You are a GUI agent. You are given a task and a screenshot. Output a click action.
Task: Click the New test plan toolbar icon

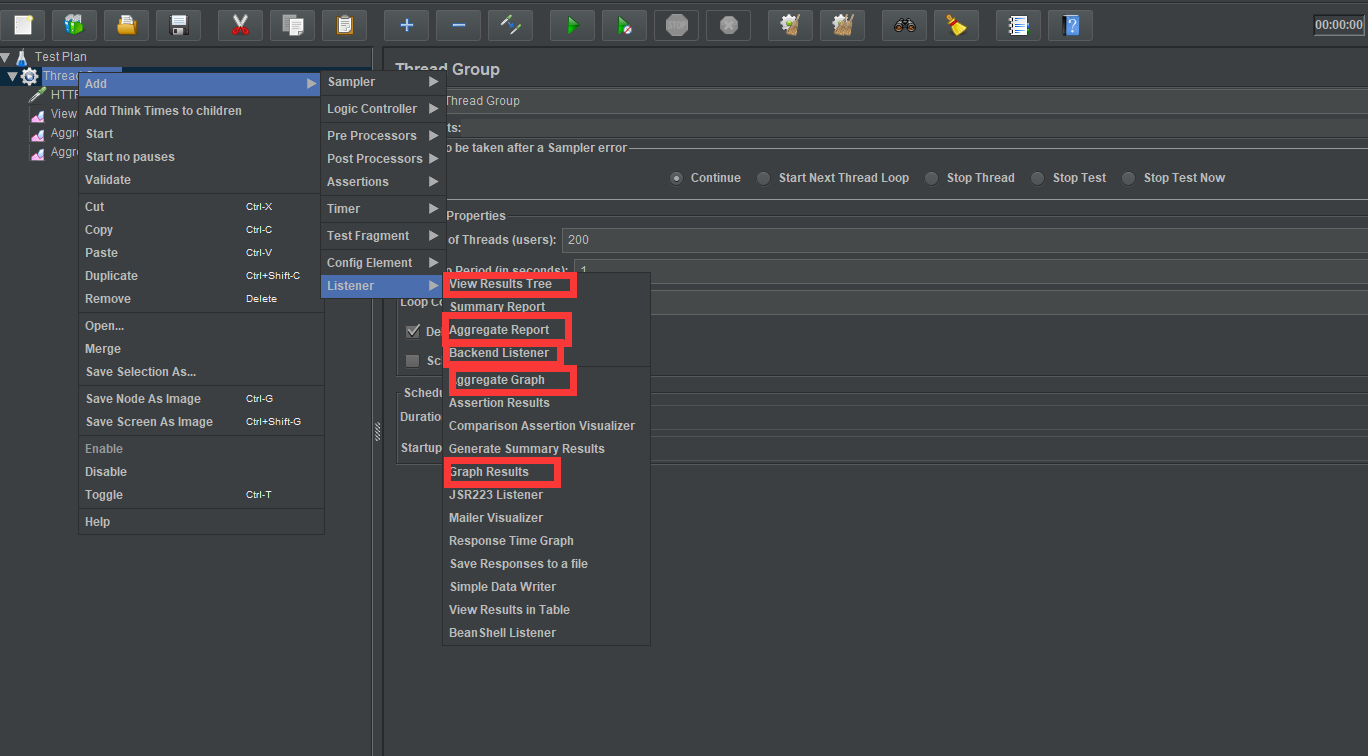pos(22,25)
